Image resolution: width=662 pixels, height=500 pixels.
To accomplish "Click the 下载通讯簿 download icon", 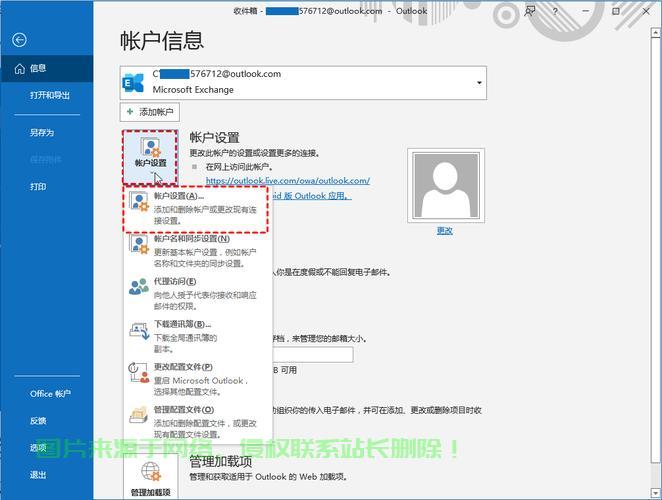I will pyautogui.click(x=139, y=331).
